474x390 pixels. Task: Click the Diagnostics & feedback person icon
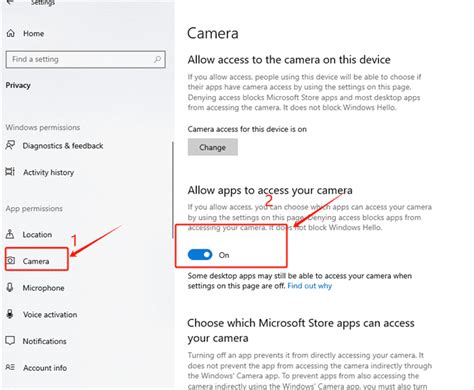point(10,145)
